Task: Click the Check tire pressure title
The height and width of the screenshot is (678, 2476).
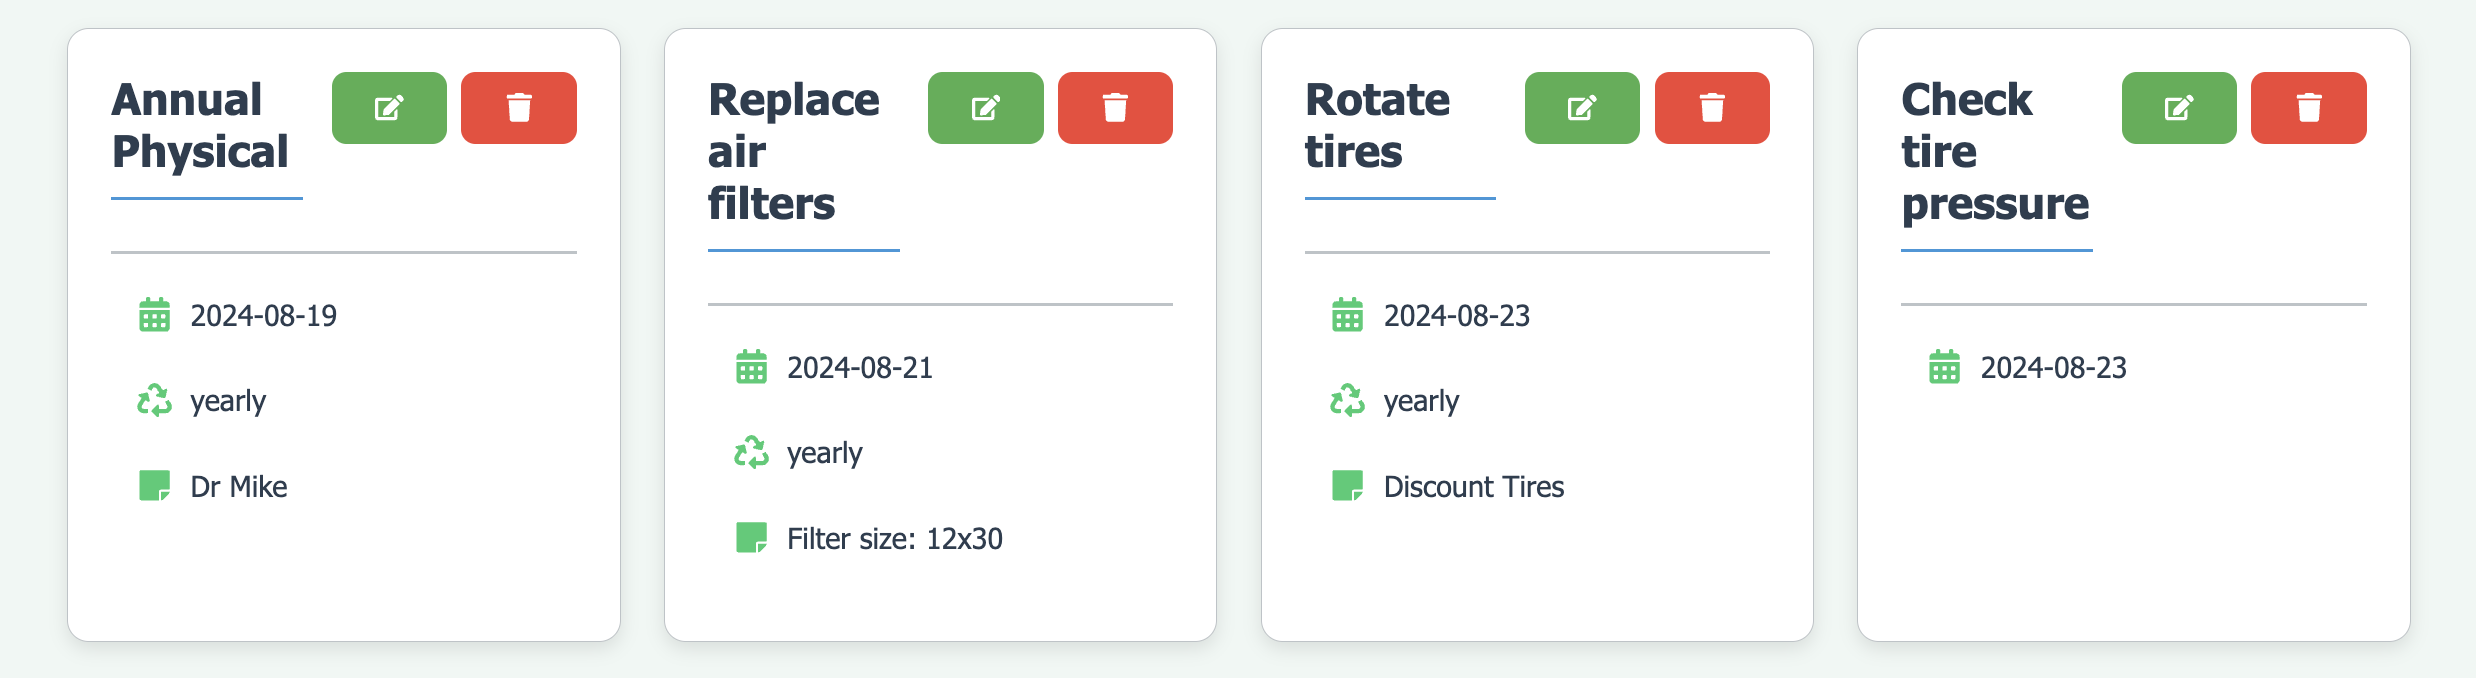Action: (1995, 152)
